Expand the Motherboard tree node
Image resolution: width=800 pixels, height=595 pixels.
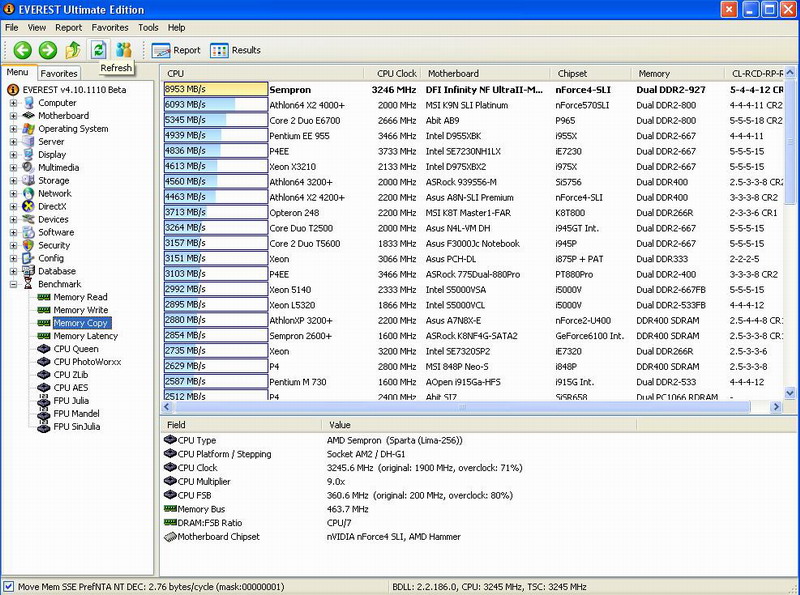pos(13,116)
